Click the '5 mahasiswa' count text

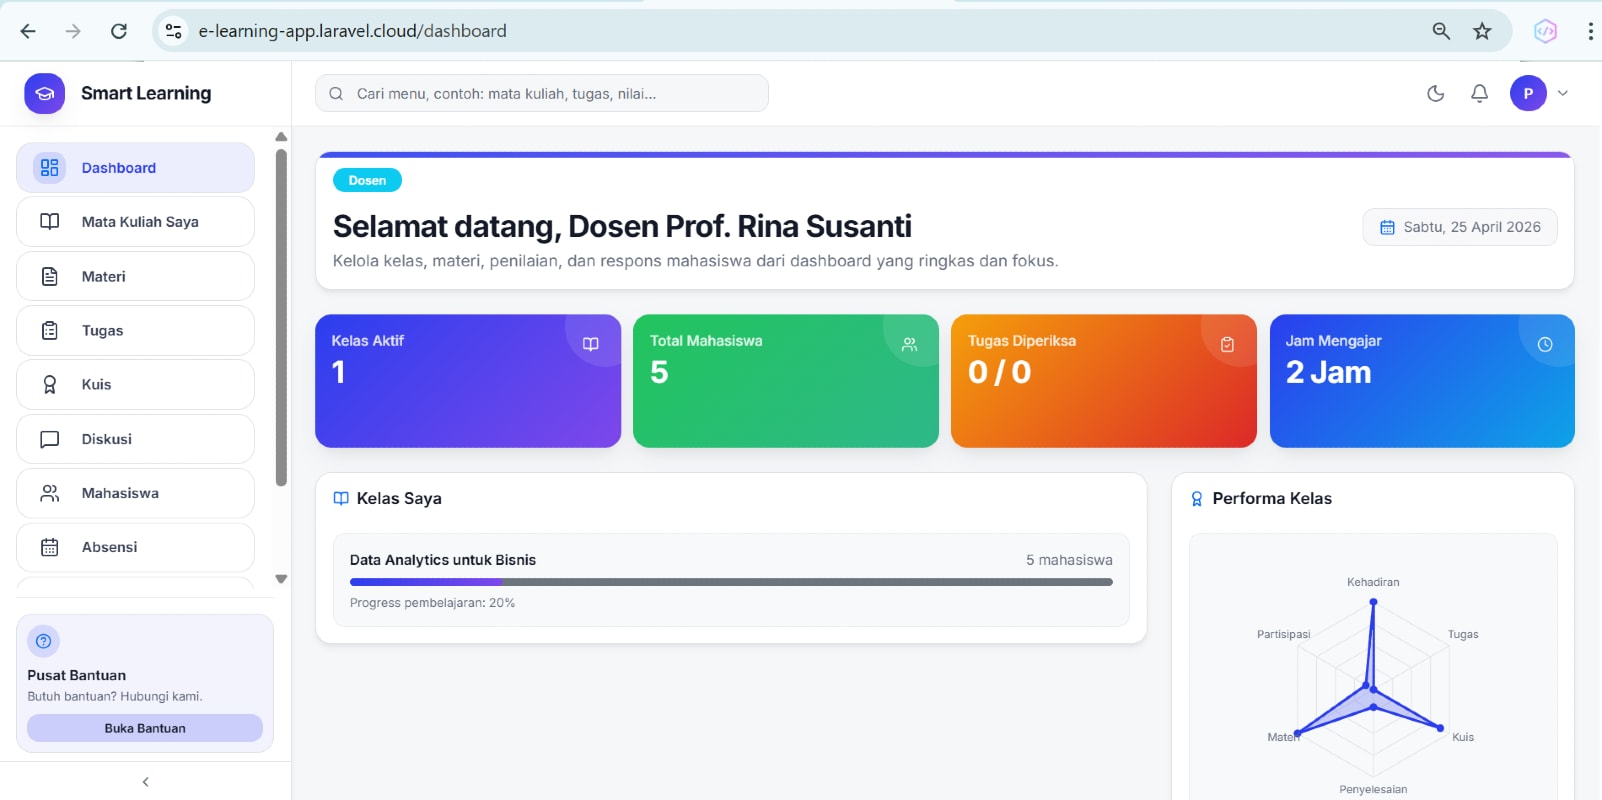[1069, 560]
